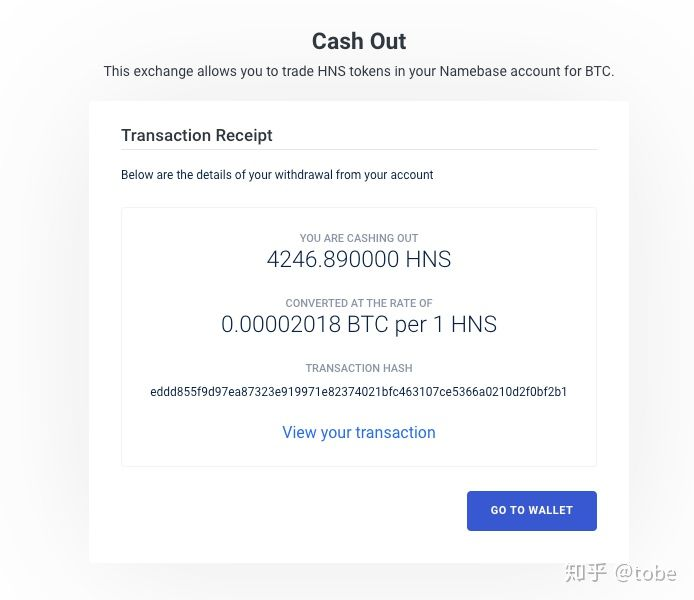694x600 pixels.
Task: Click the withdrawal details sentence
Action: point(277,175)
